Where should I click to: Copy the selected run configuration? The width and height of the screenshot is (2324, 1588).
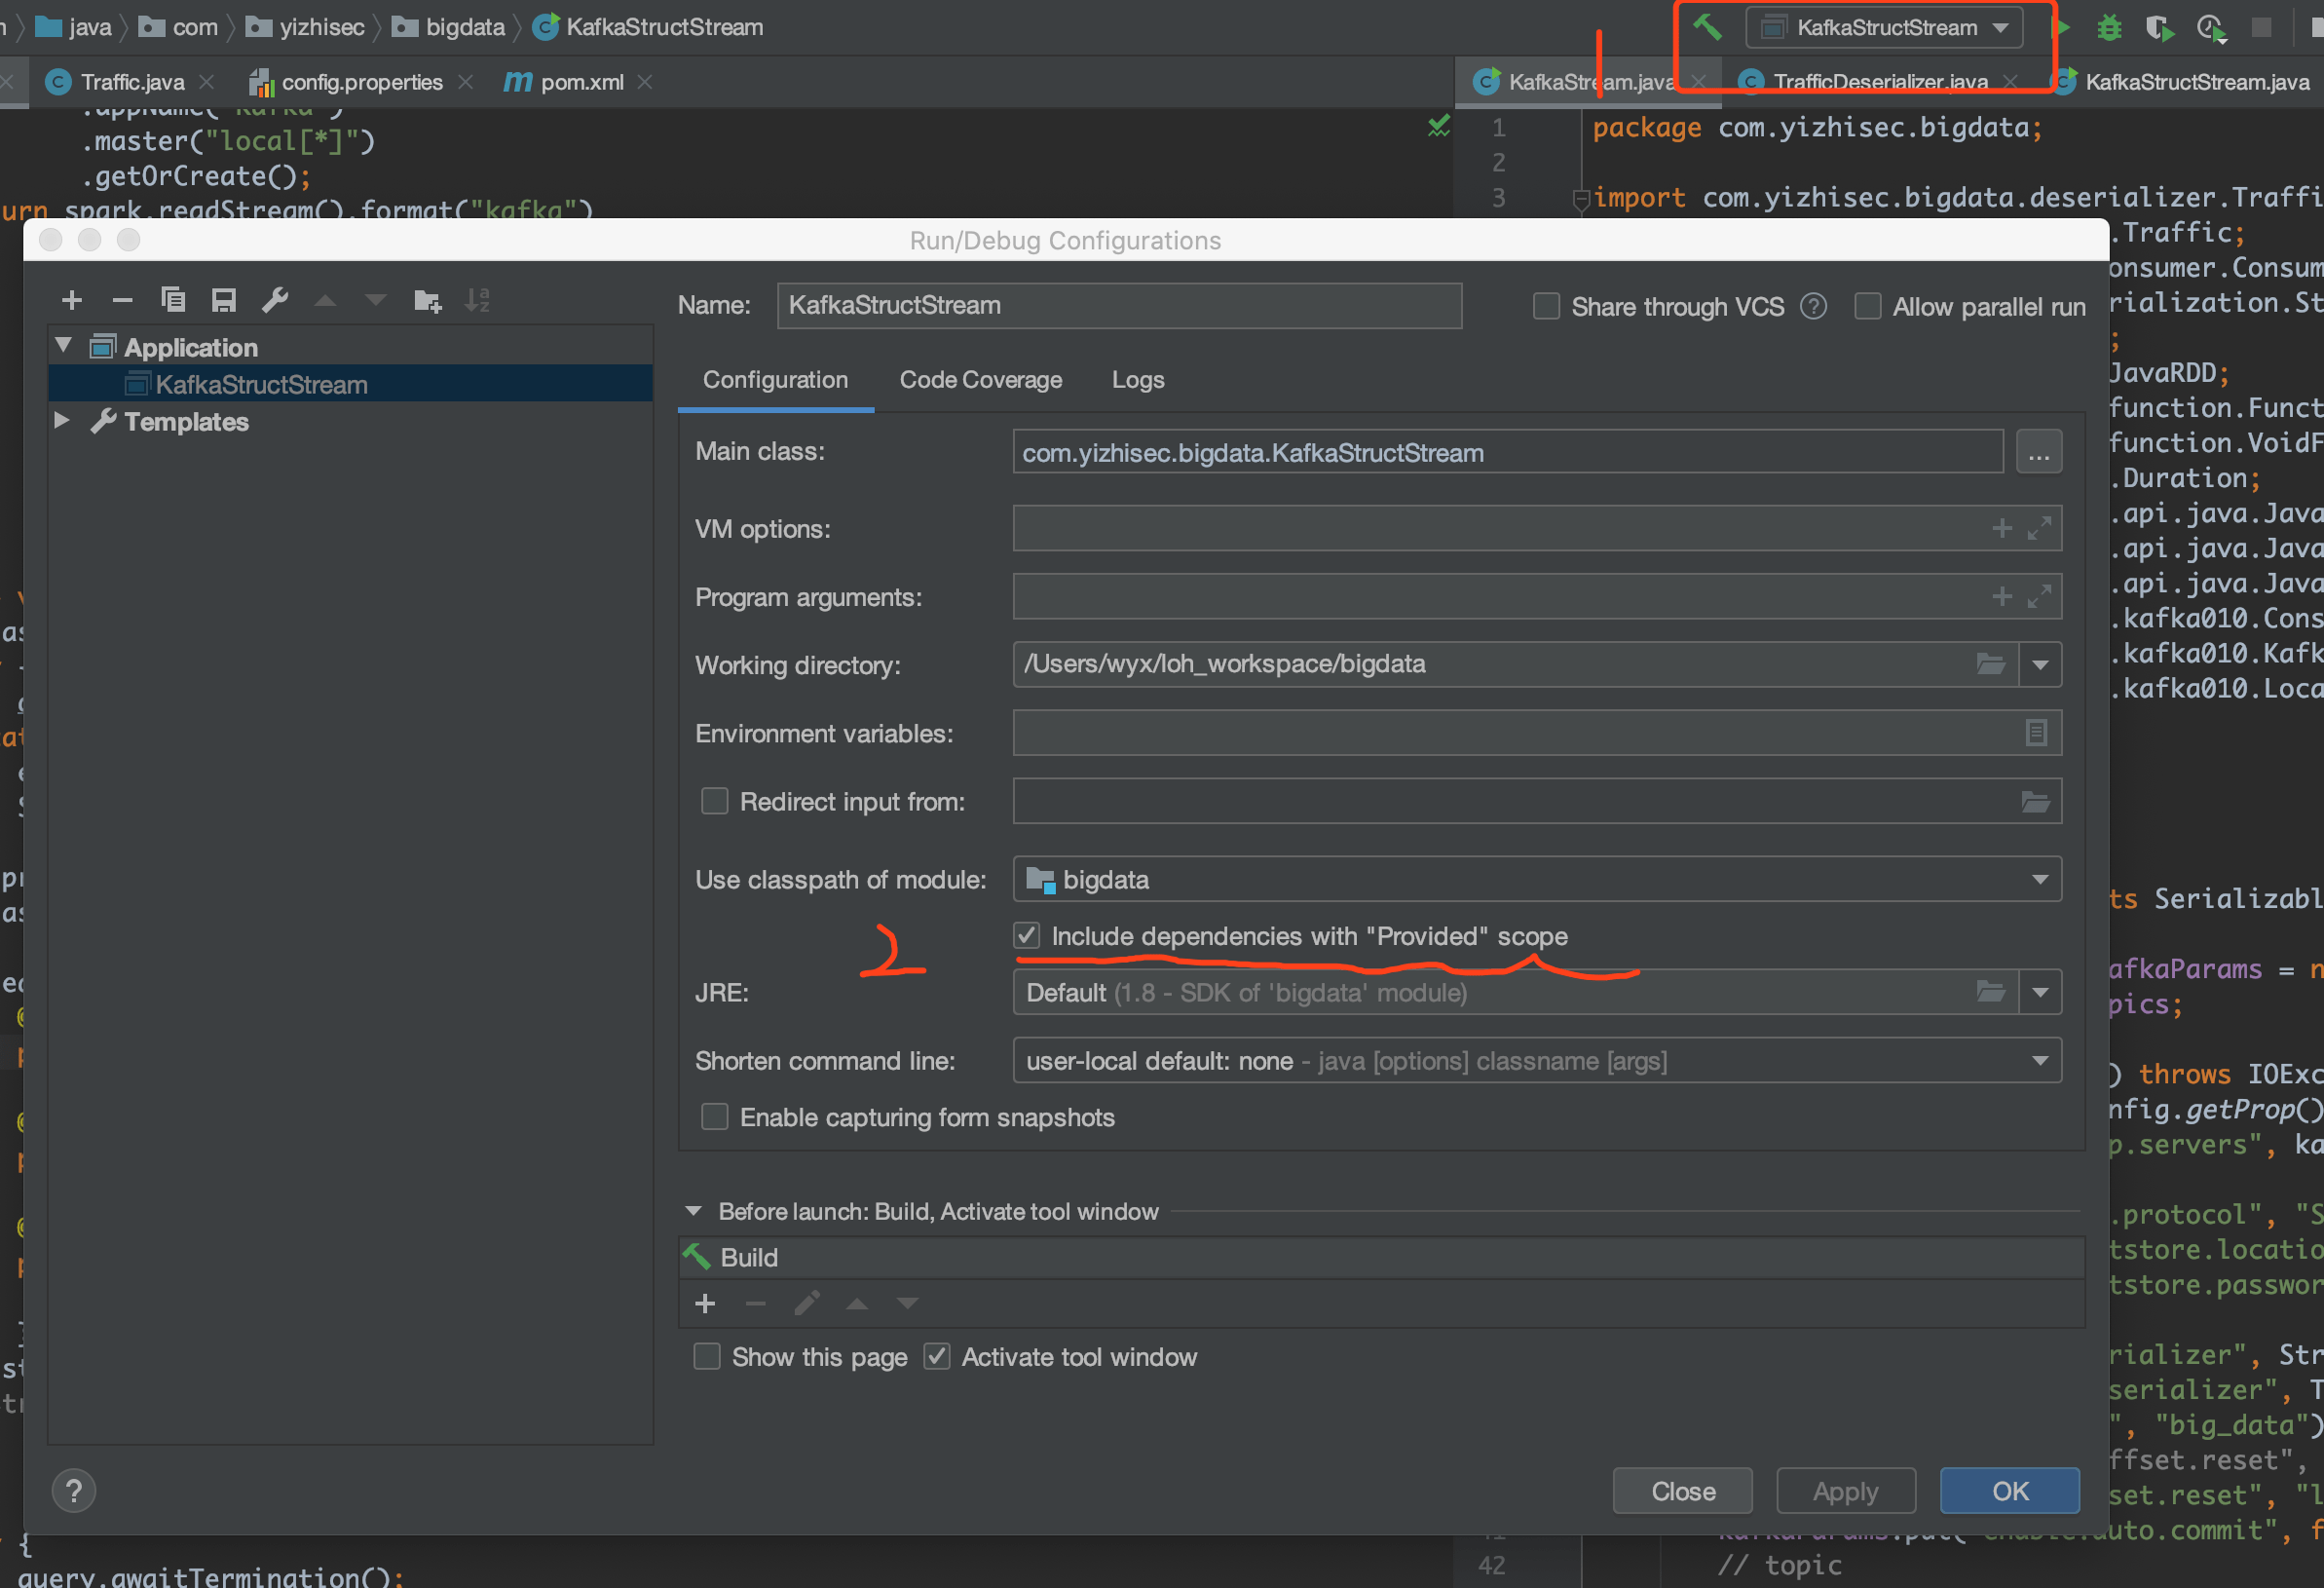point(174,299)
